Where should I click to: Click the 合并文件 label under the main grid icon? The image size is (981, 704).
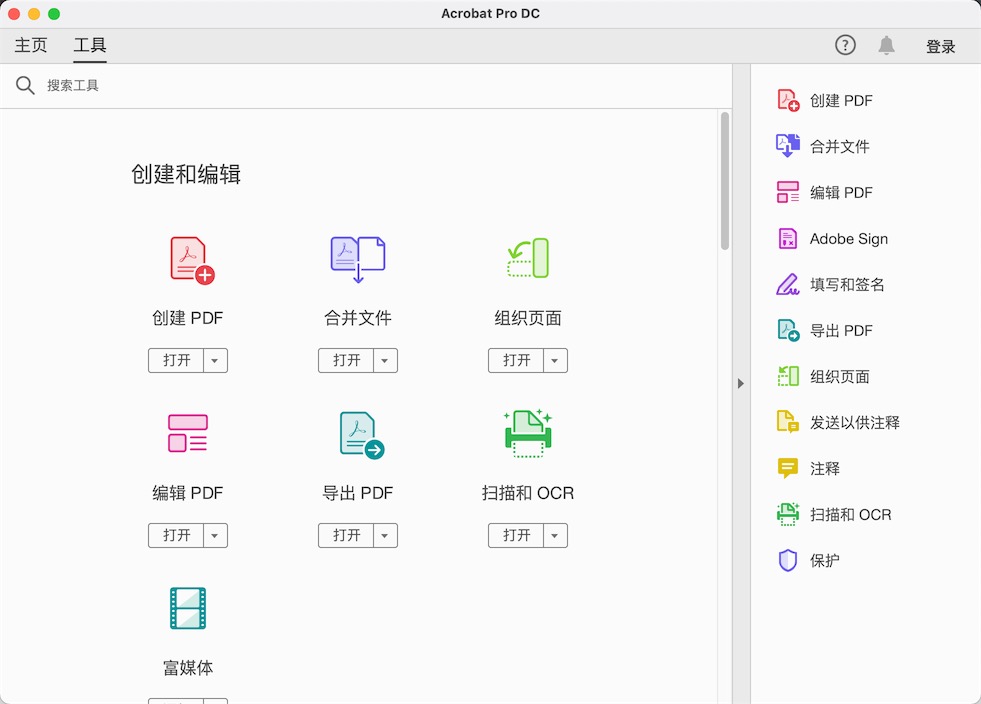358,318
